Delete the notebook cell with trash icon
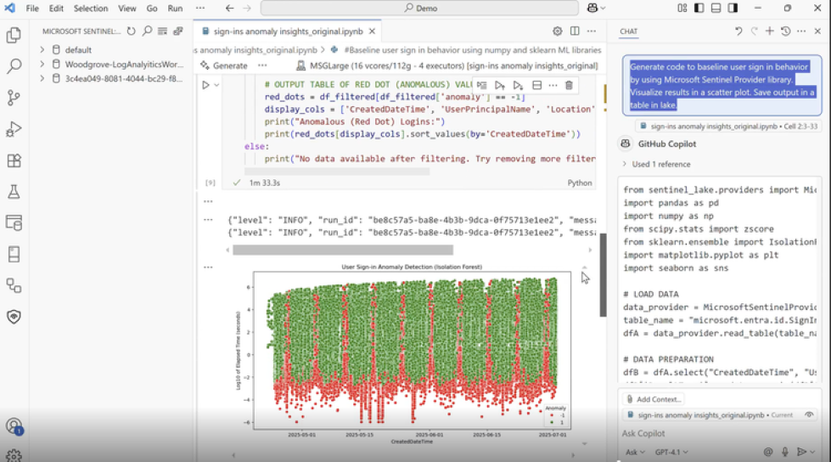831x462 pixels. 569,85
